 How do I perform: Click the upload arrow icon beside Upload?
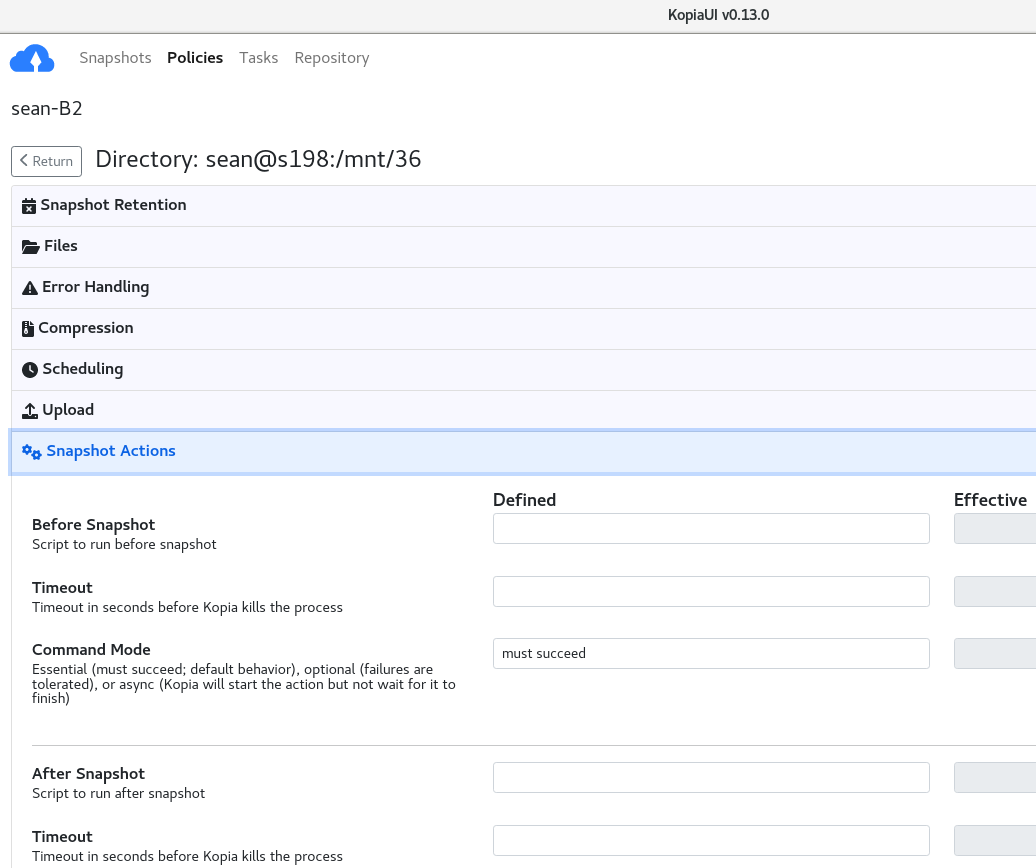point(30,411)
